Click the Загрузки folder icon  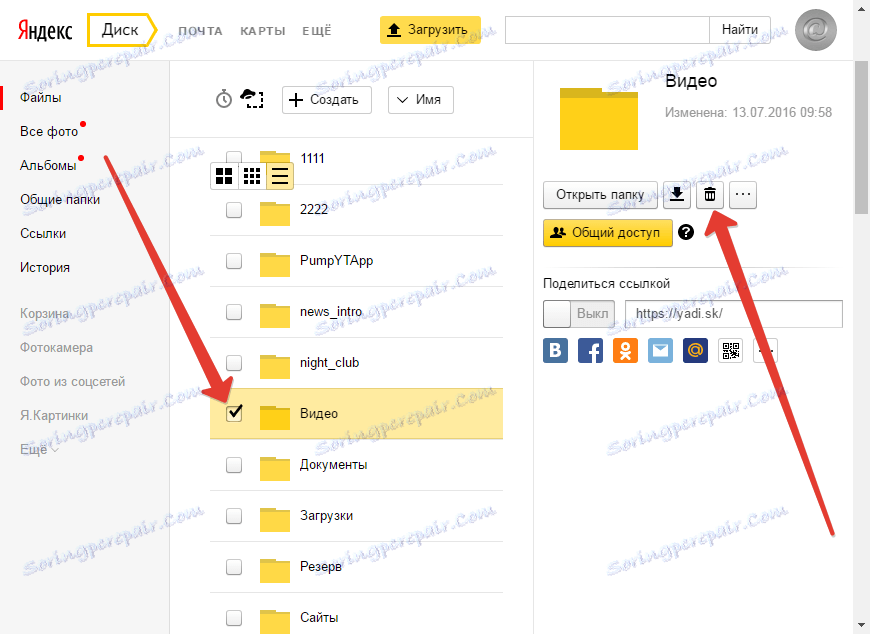tap(275, 518)
